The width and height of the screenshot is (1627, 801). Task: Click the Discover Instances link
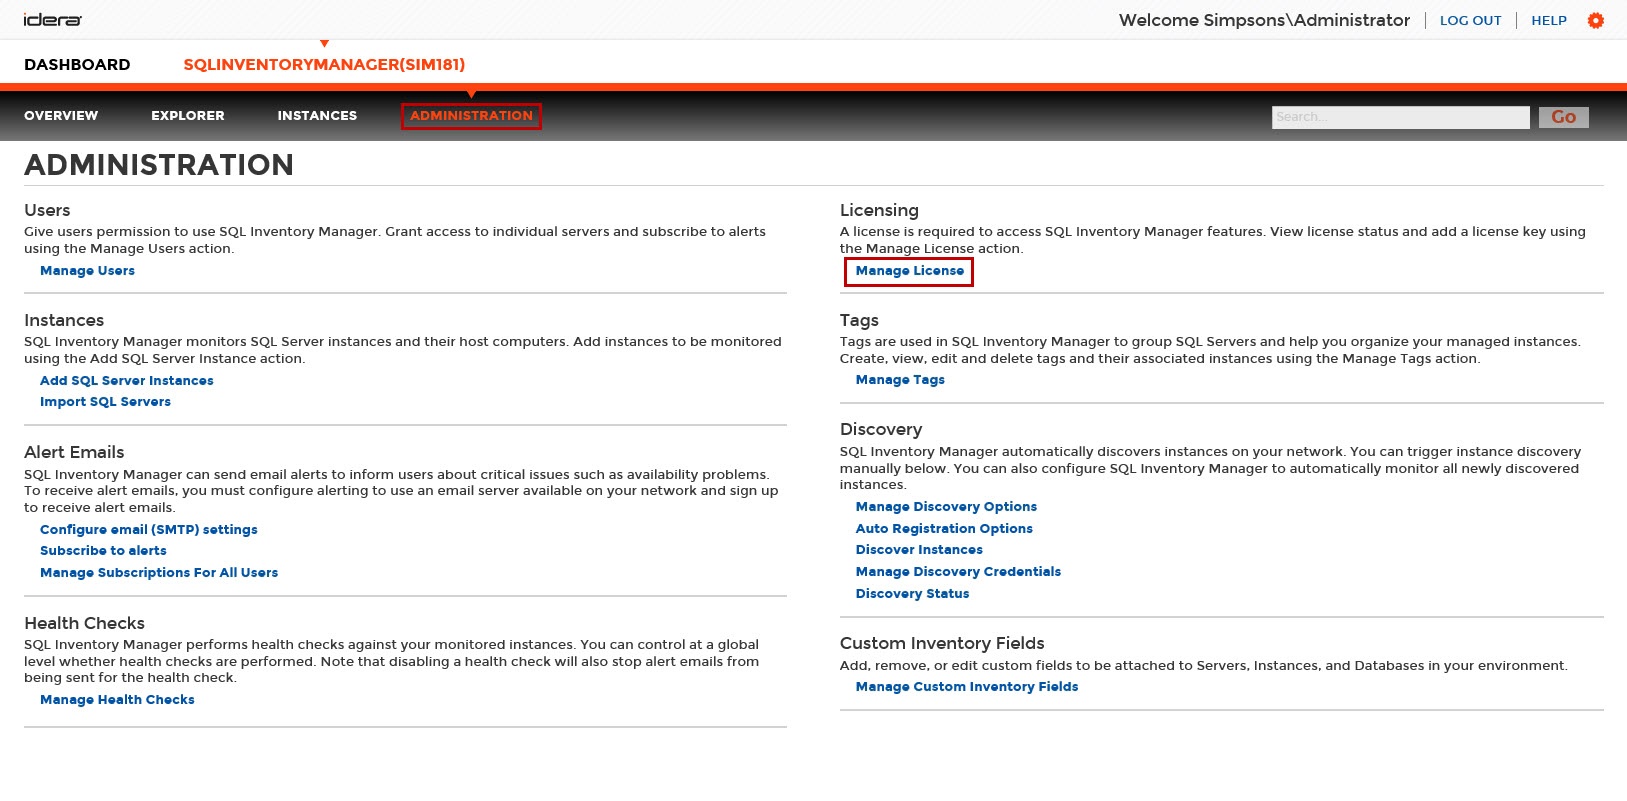pyautogui.click(x=919, y=550)
